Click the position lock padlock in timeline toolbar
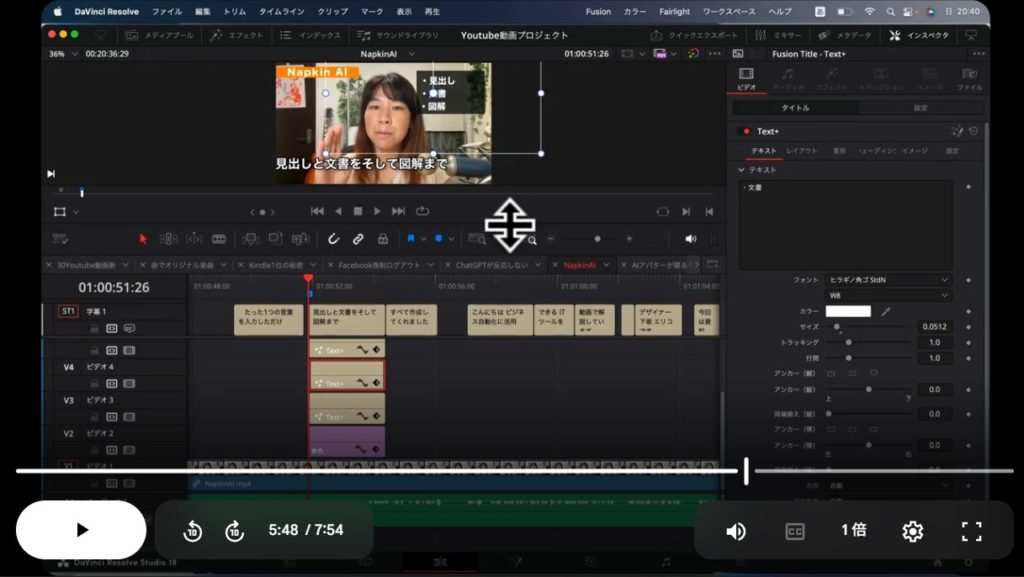The width and height of the screenshot is (1024, 577). coord(383,239)
